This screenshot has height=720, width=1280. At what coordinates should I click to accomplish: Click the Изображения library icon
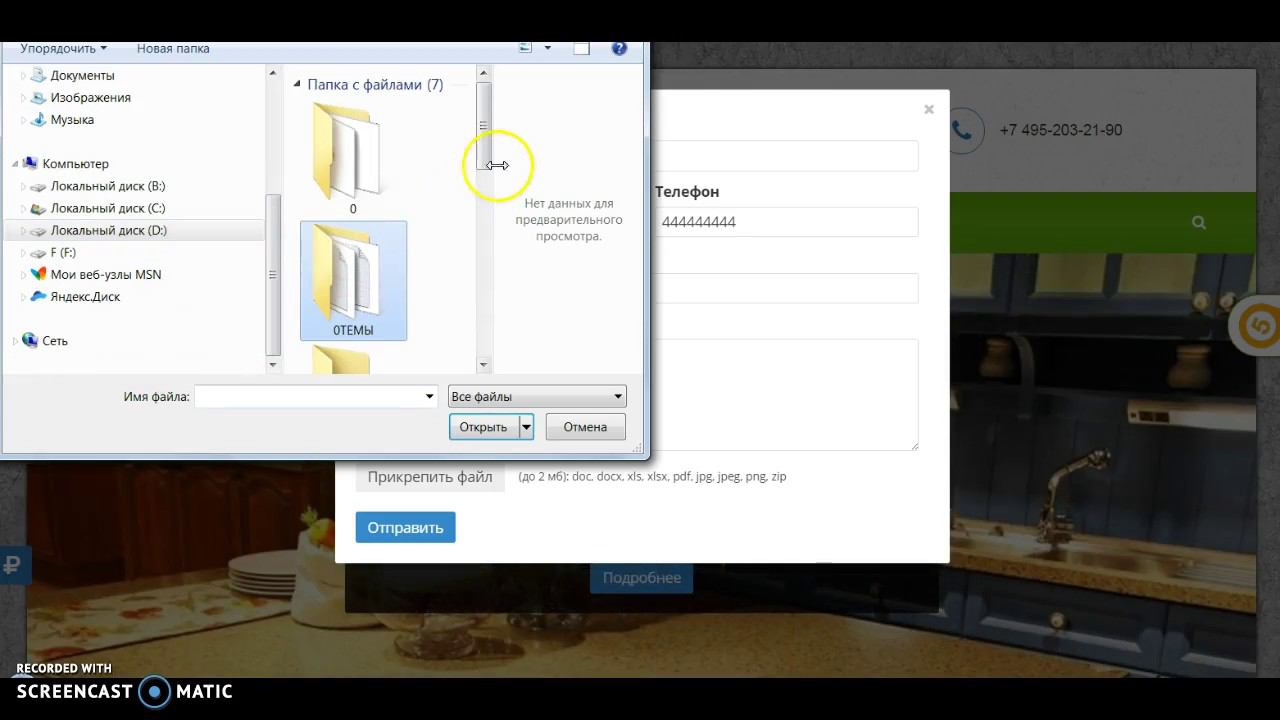pyautogui.click(x=38, y=97)
